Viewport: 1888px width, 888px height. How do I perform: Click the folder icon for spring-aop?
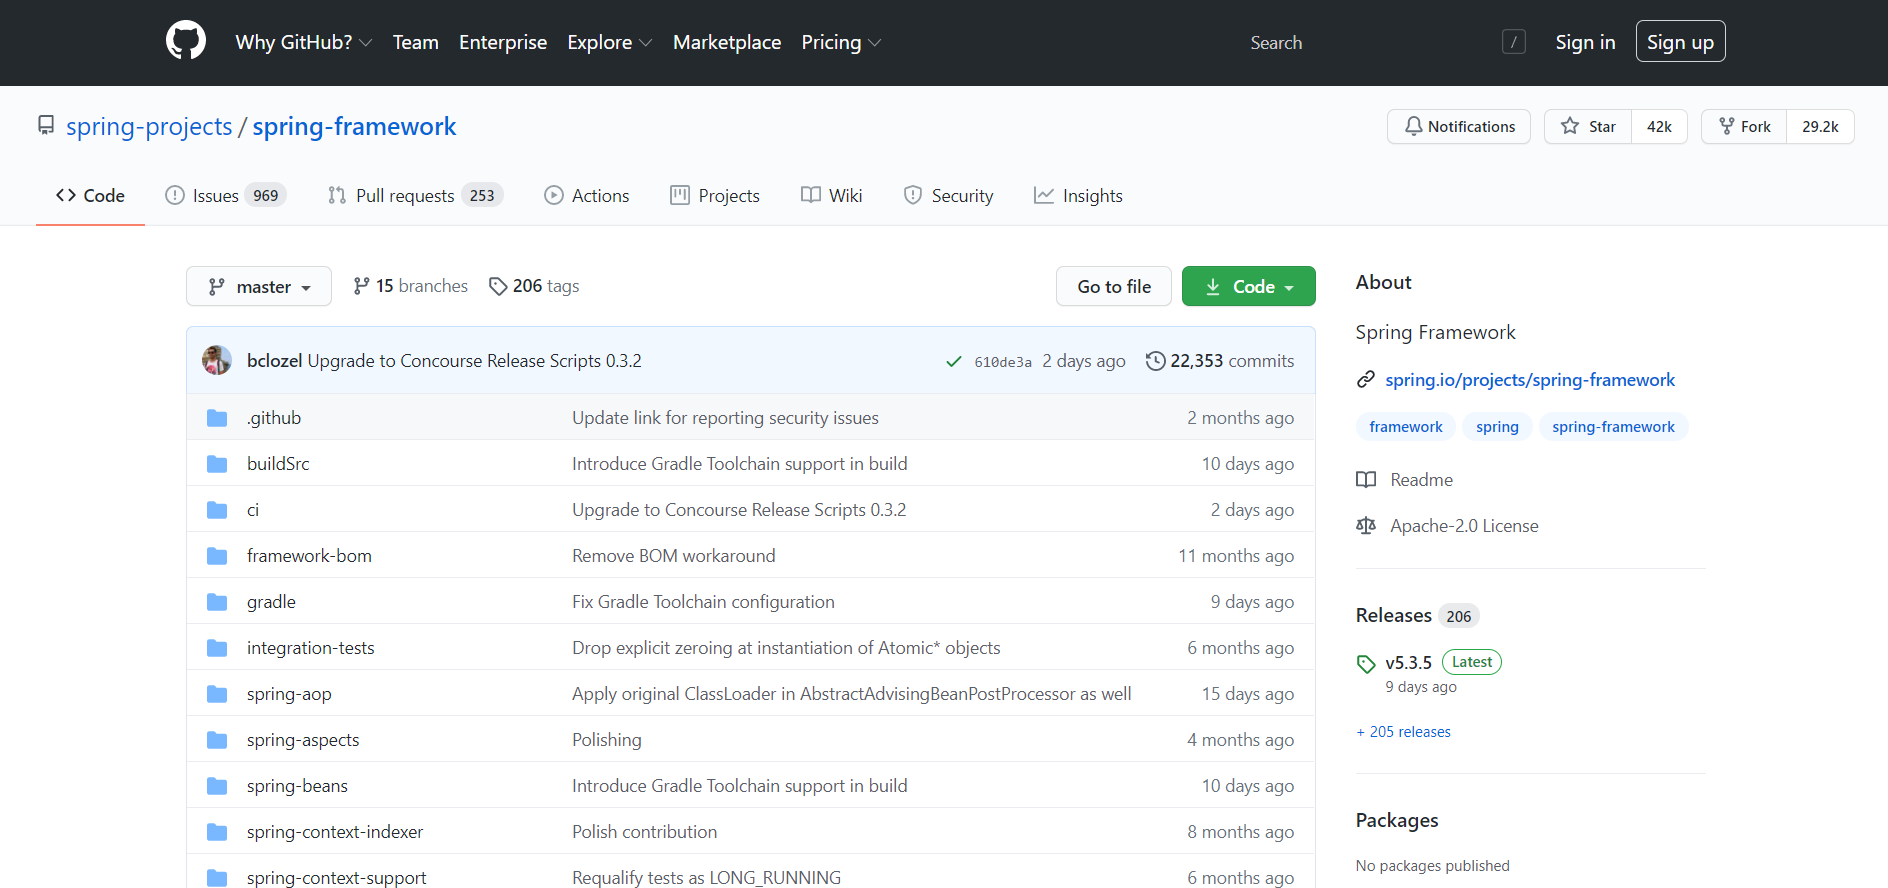[x=217, y=694]
